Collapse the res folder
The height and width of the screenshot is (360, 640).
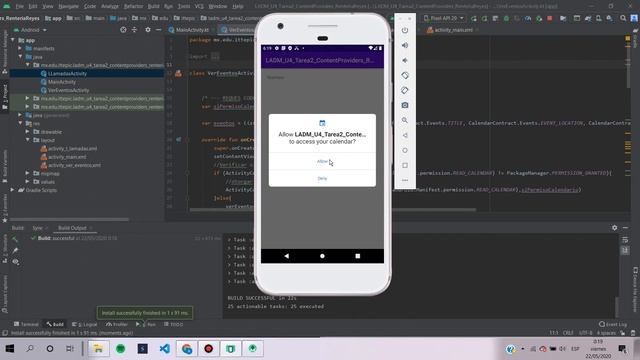[20, 123]
